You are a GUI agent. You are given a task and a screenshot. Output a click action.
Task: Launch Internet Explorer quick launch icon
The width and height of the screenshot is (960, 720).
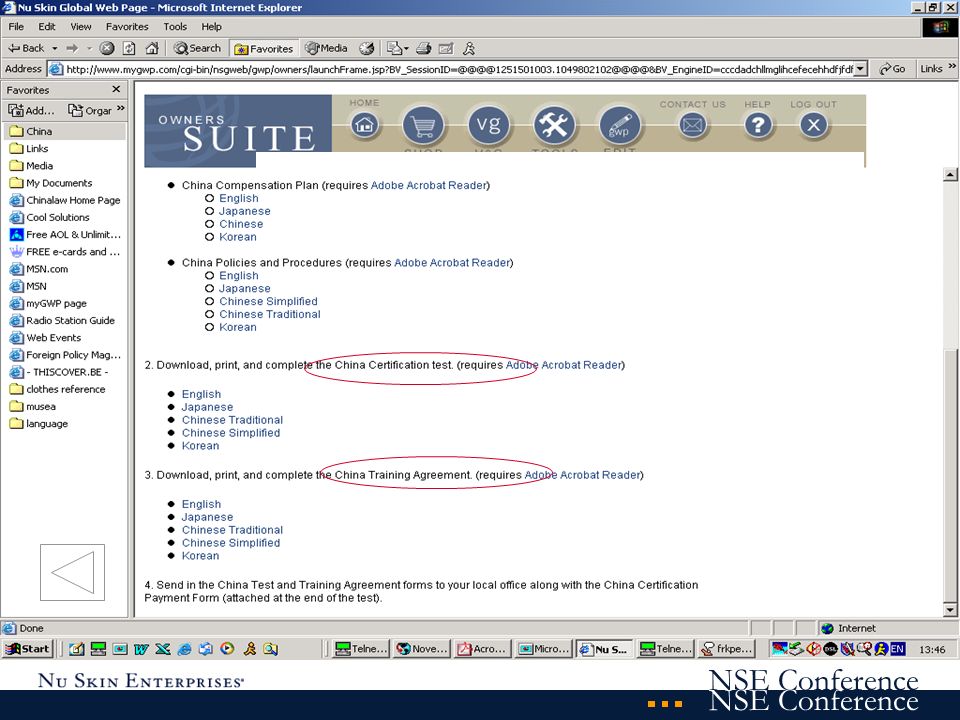coord(184,649)
